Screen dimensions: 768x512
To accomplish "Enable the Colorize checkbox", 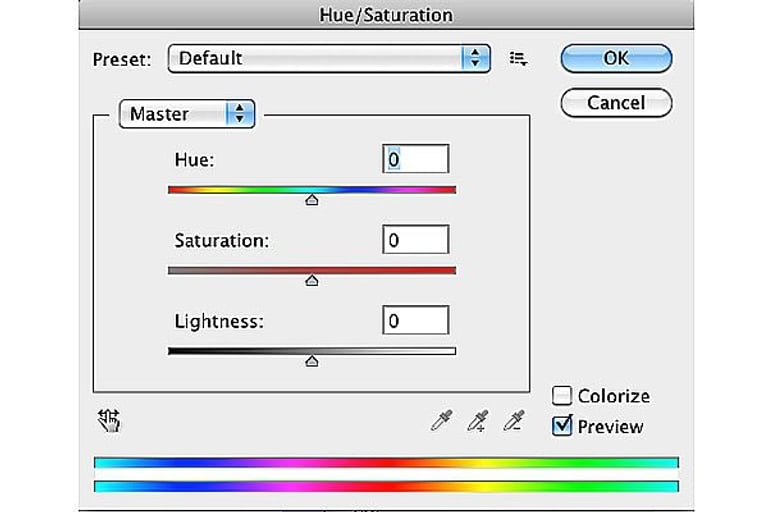I will click(562, 395).
